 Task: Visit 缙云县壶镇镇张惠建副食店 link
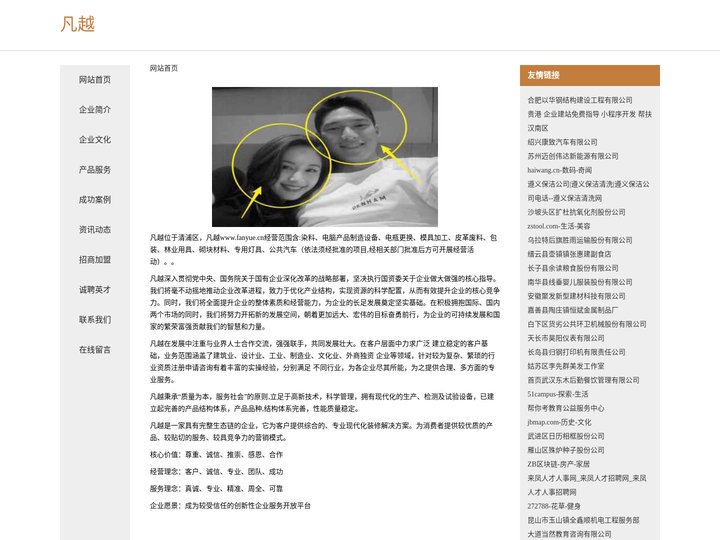[x=569, y=254]
